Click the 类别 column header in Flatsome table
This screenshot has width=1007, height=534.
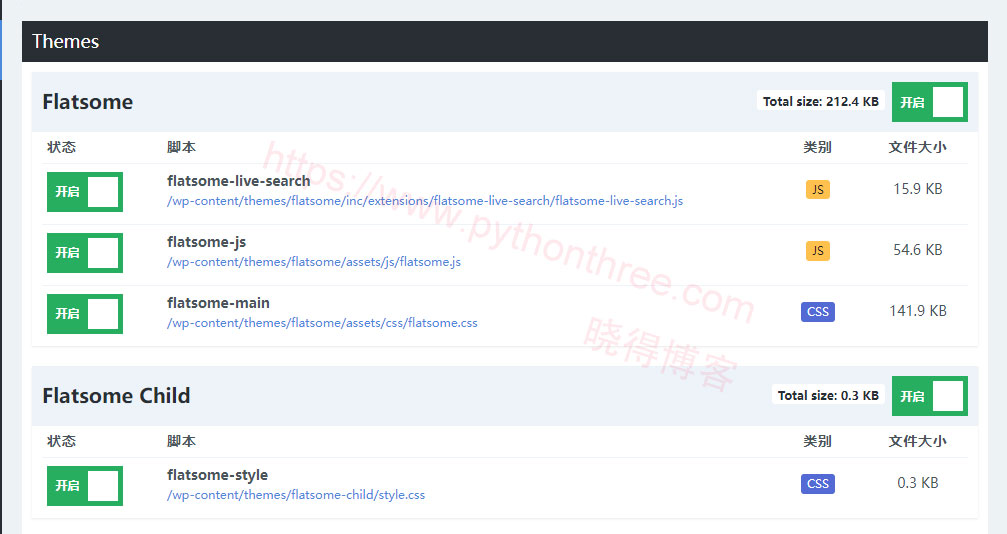pos(818,147)
